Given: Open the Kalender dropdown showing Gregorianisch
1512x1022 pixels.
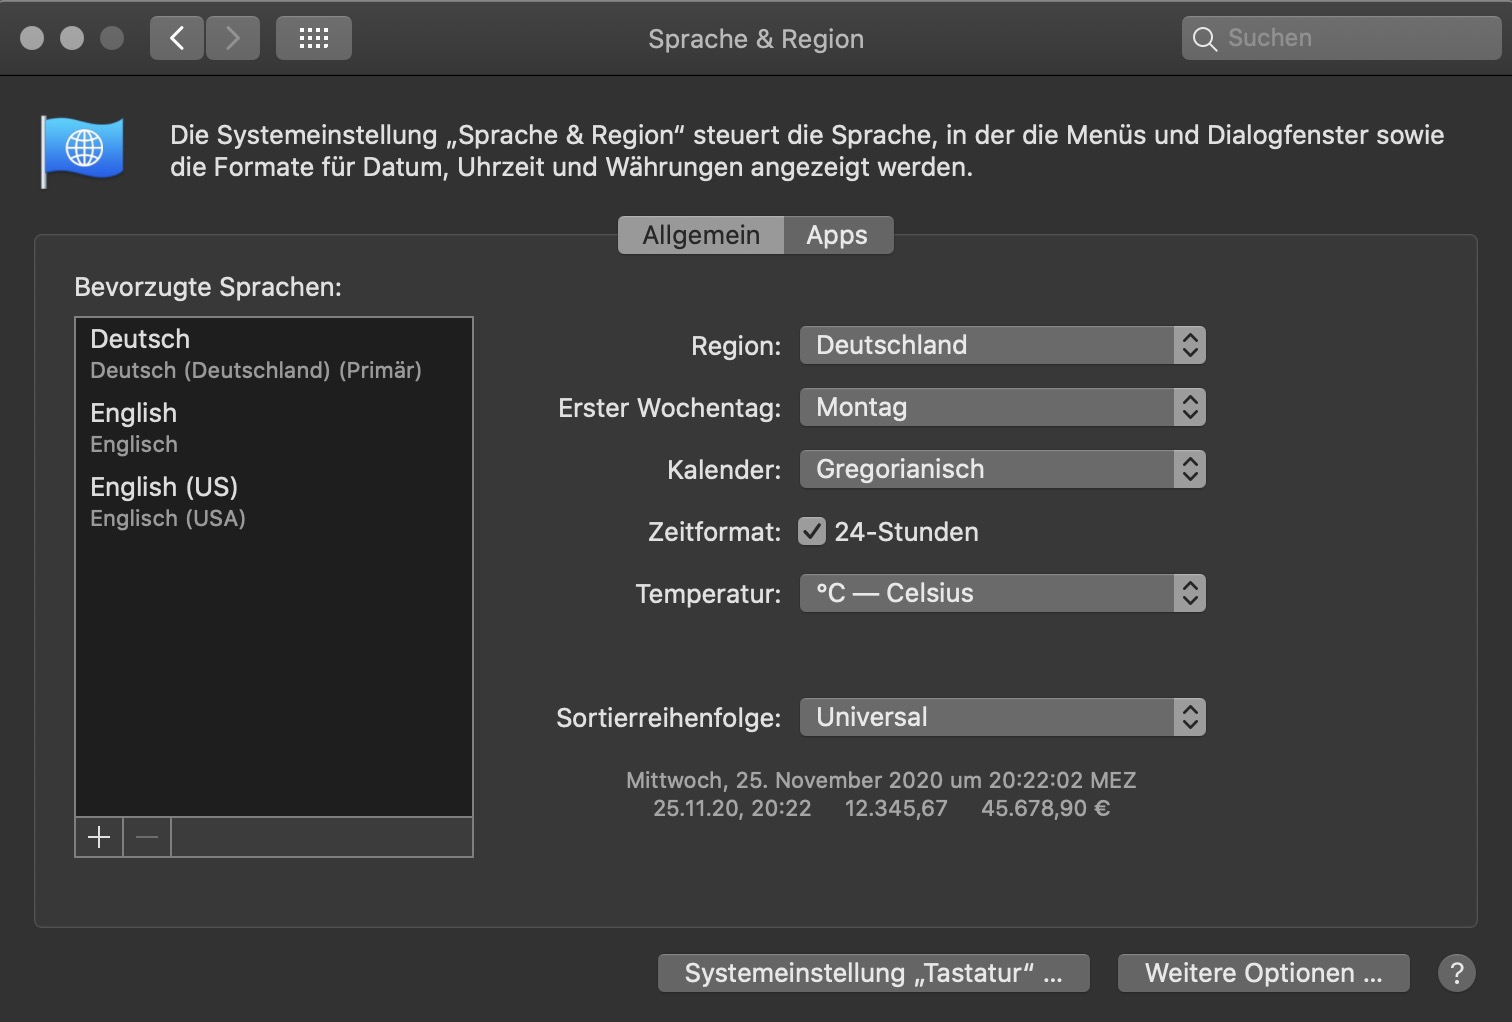Looking at the screenshot, I should (1003, 469).
